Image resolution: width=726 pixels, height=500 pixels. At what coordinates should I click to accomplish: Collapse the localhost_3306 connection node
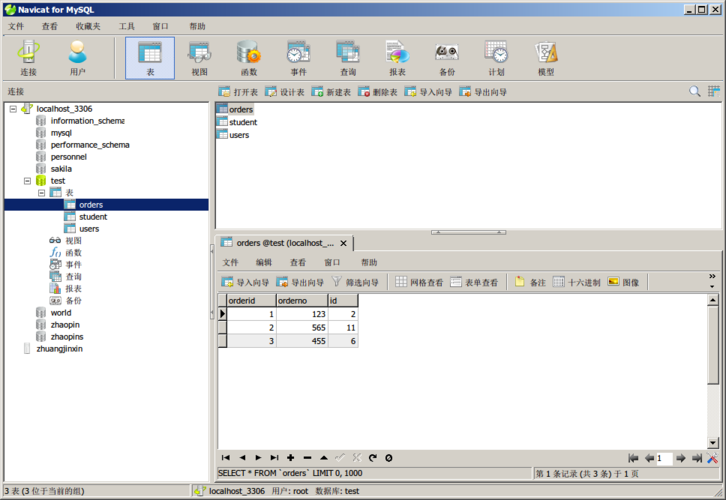point(13,109)
